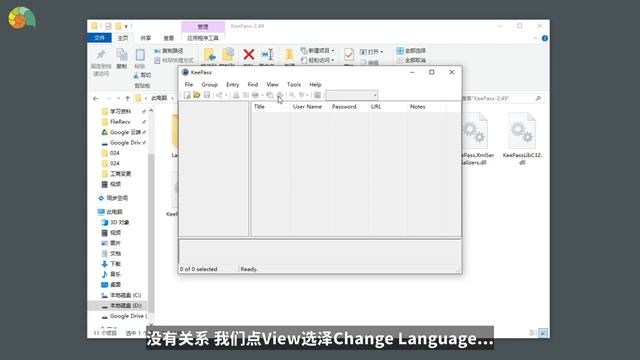This screenshot has height=360, width=640.
Task: Click the 复制路径 button in Explorer ribbon
Action: [169, 51]
